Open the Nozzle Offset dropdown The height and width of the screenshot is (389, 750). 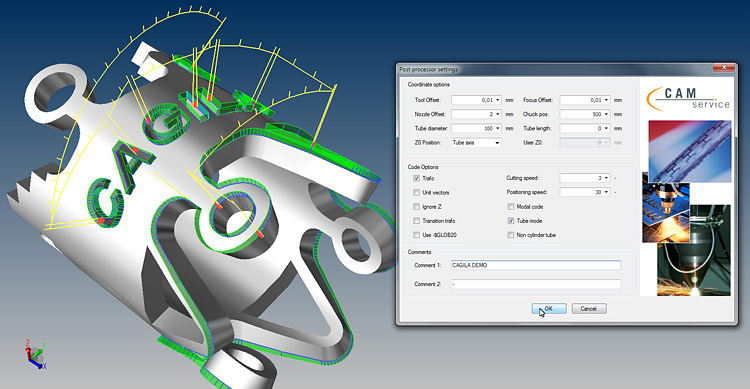(497, 114)
